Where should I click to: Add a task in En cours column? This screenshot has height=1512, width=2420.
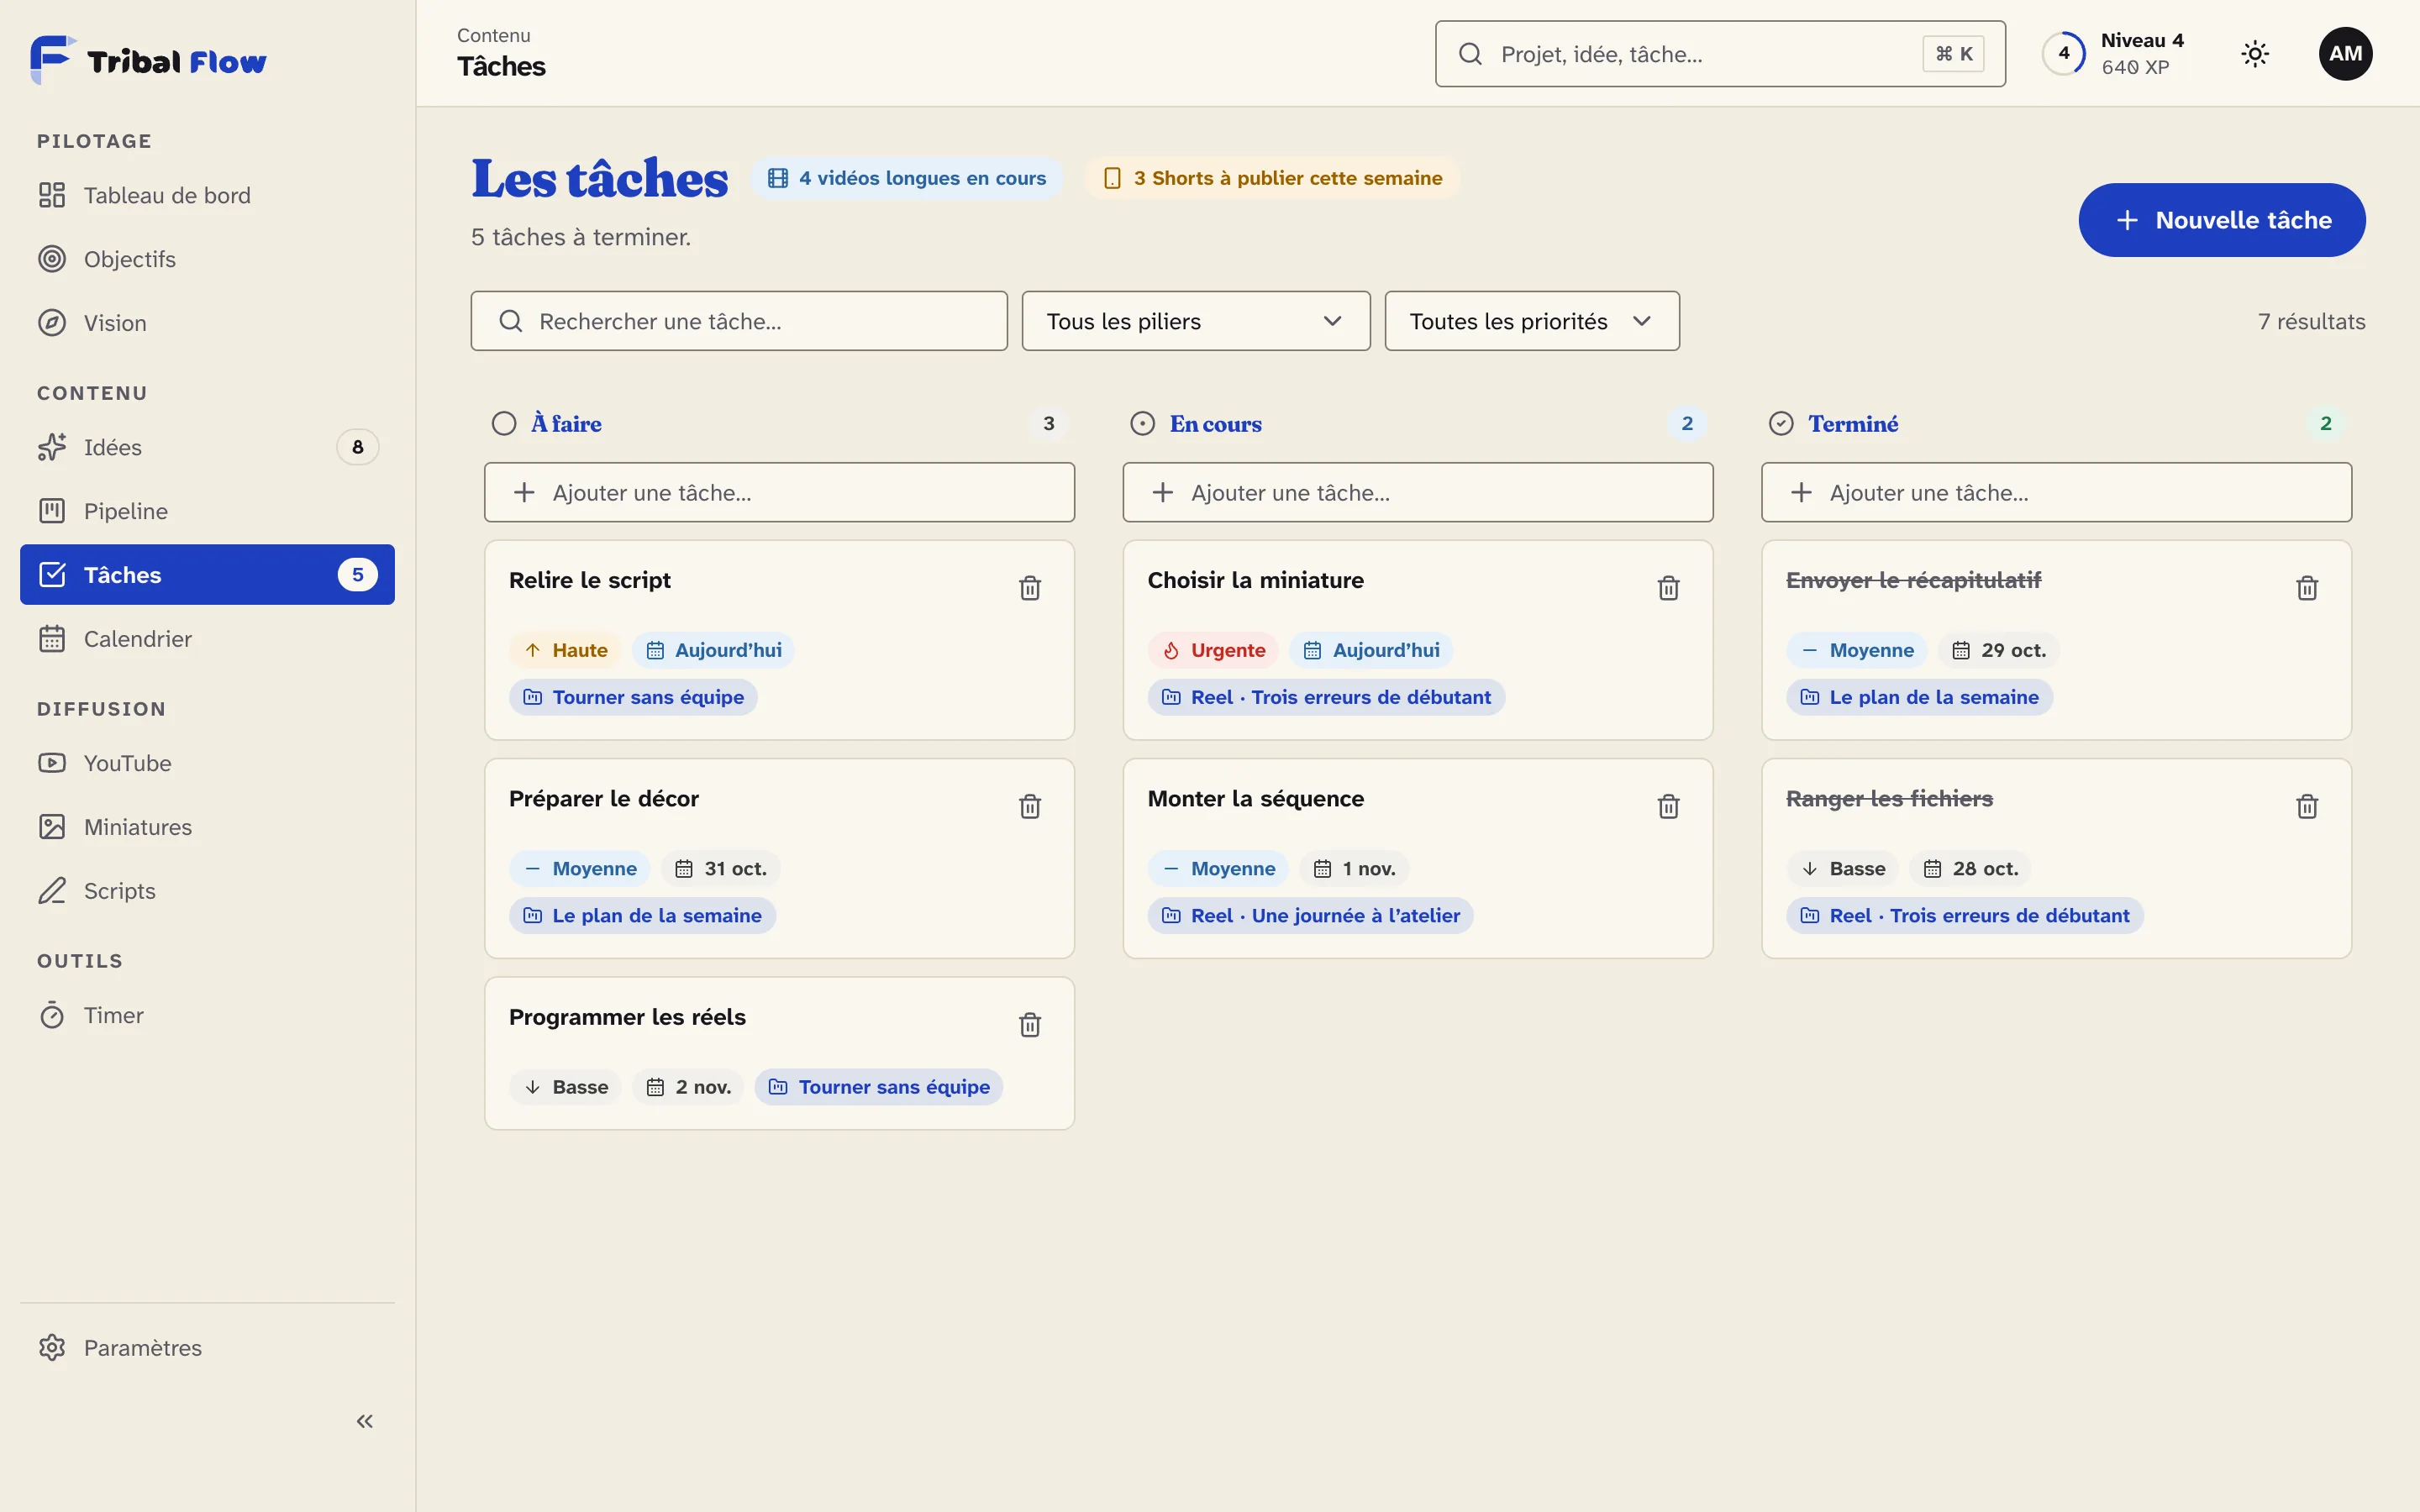point(1417,492)
